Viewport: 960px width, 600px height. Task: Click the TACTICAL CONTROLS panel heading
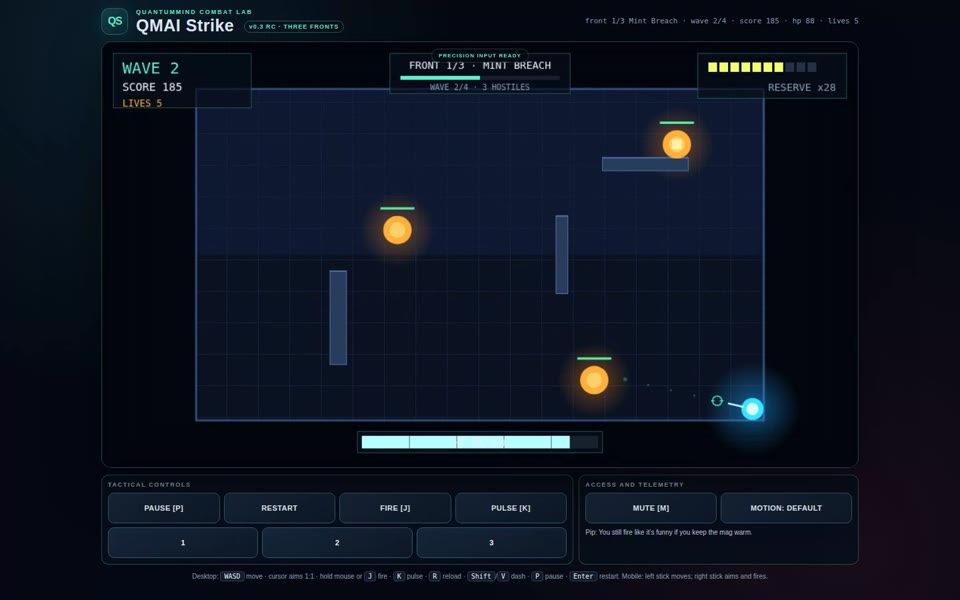click(x=149, y=484)
